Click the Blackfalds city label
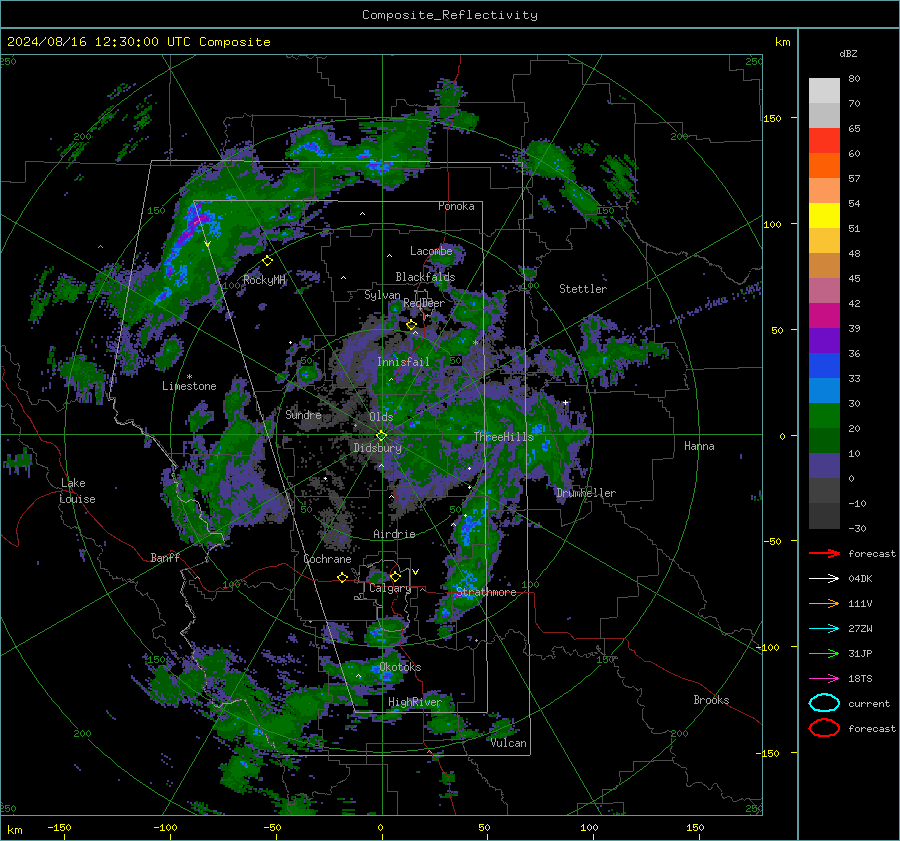 tap(425, 277)
